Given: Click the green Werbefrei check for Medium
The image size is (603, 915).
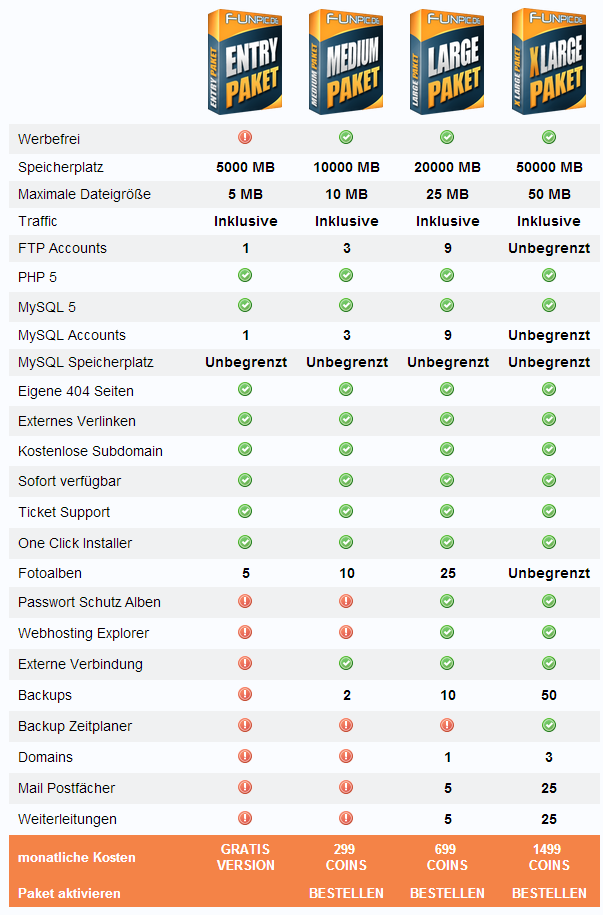Looking at the screenshot, I should [346, 137].
